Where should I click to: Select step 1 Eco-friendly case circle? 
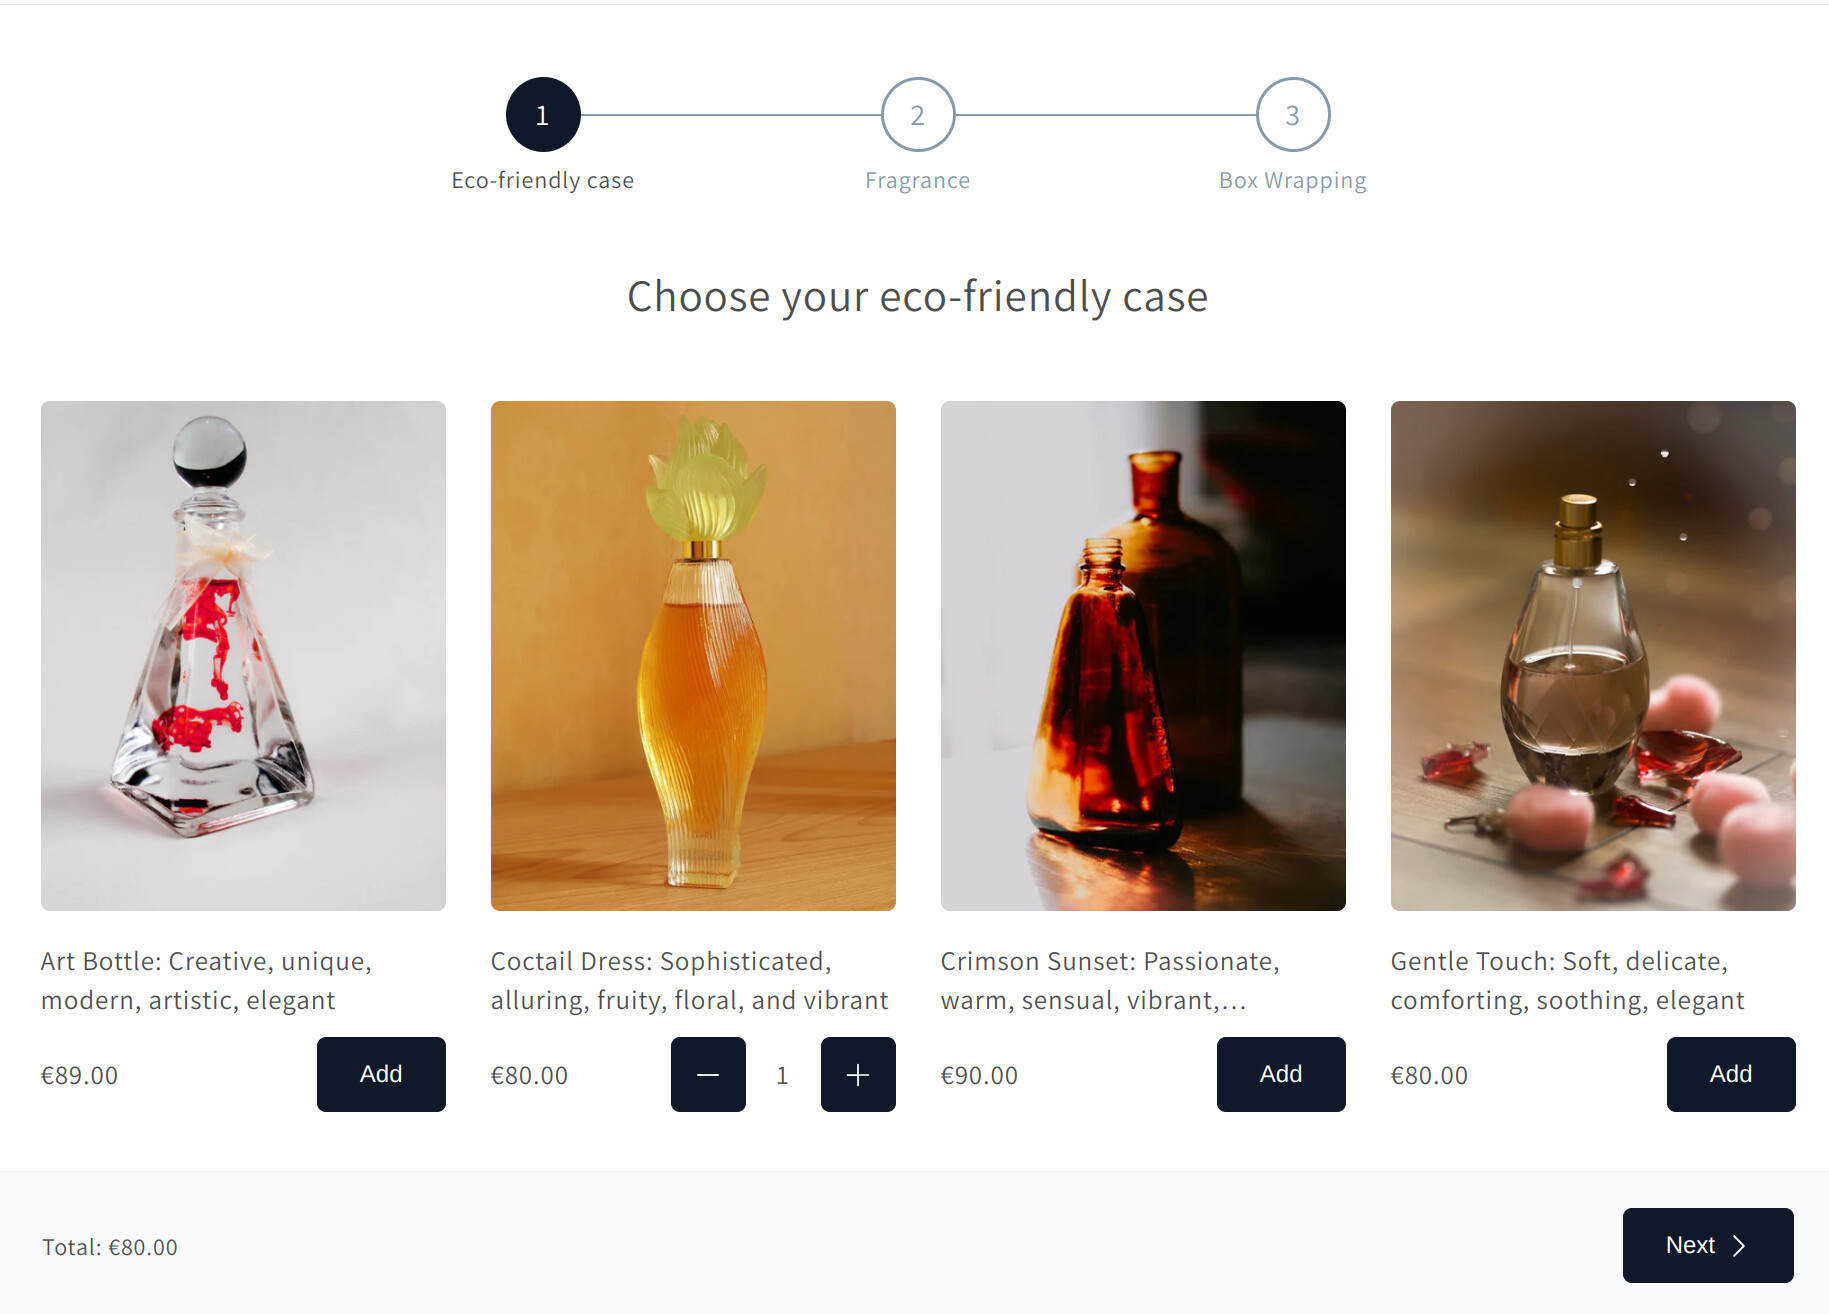click(543, 115)
